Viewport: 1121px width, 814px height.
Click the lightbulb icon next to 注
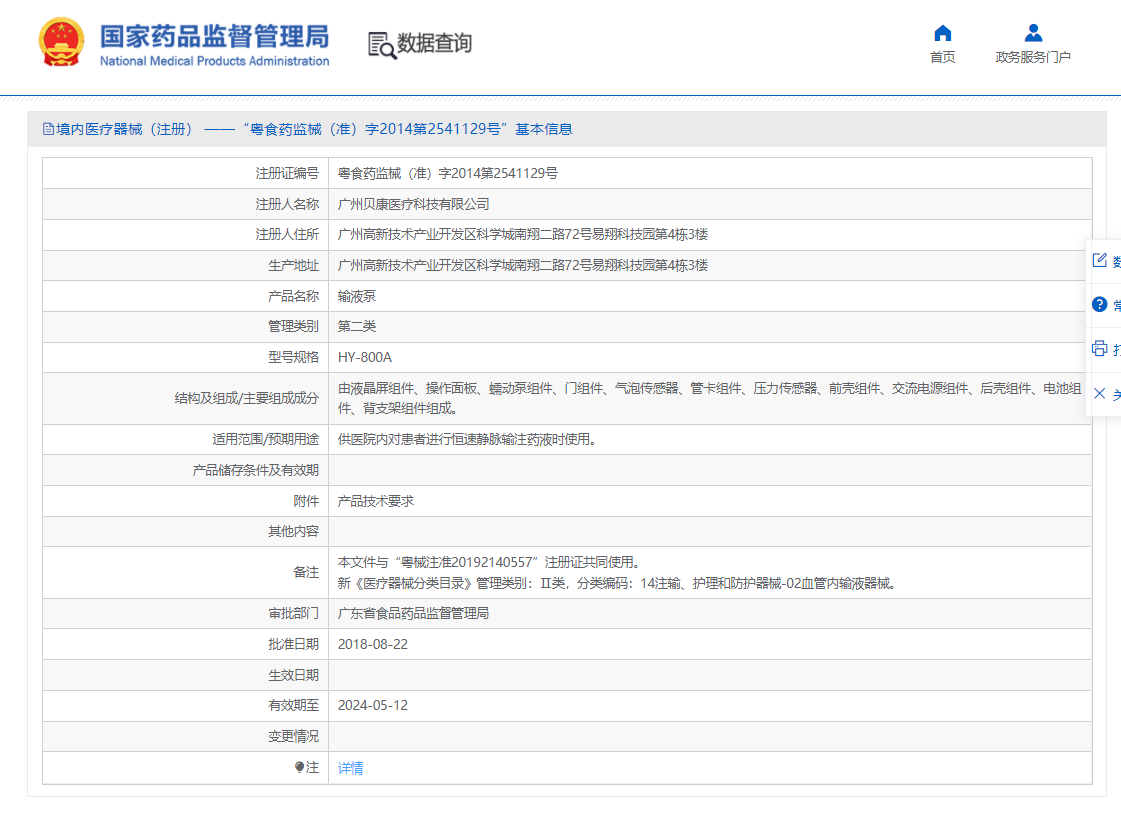pos(299,768)
